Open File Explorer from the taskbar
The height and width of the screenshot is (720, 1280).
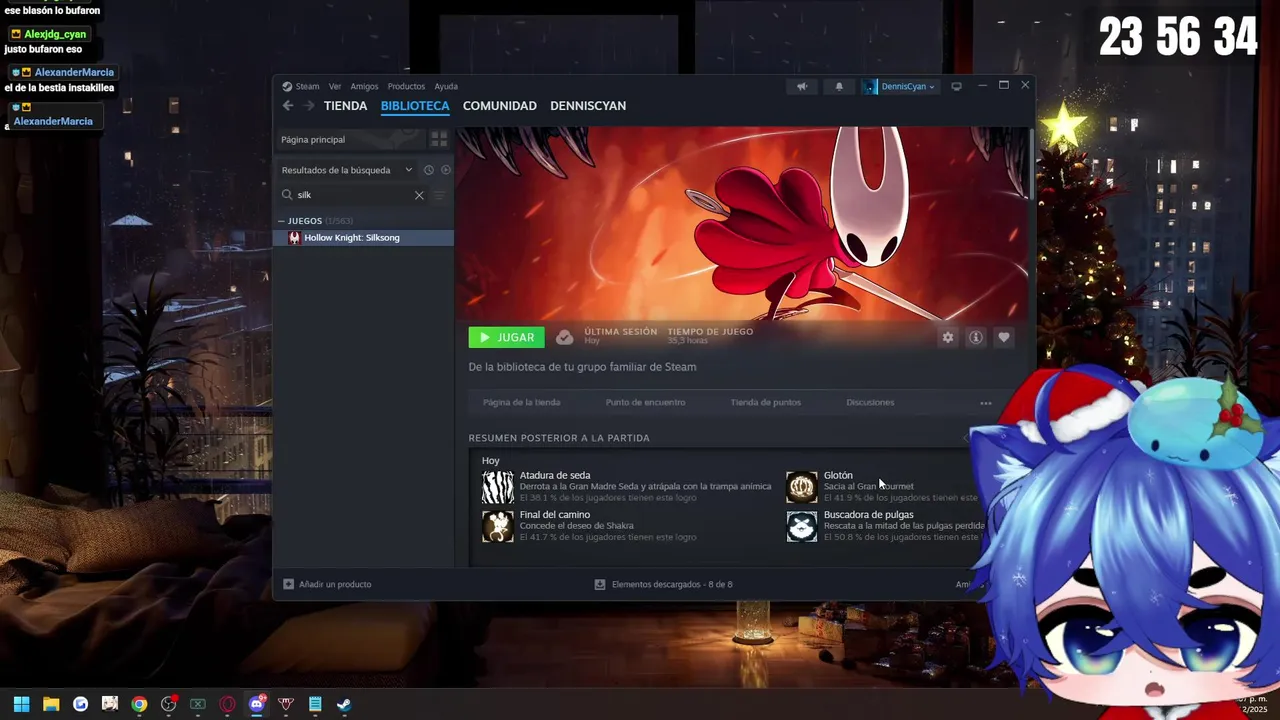(51, 704)
